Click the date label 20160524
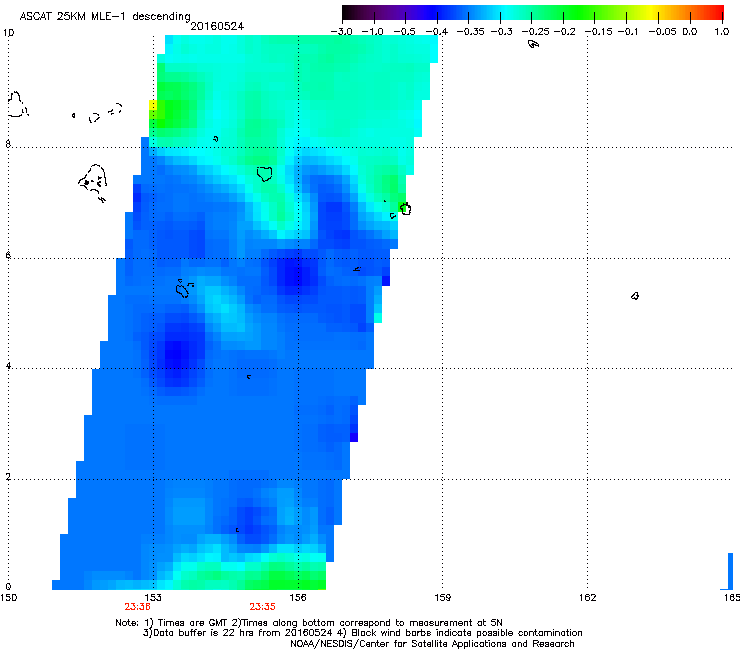Image resolution: width=740 pixels, height=650 pixels. click(217, 26)
